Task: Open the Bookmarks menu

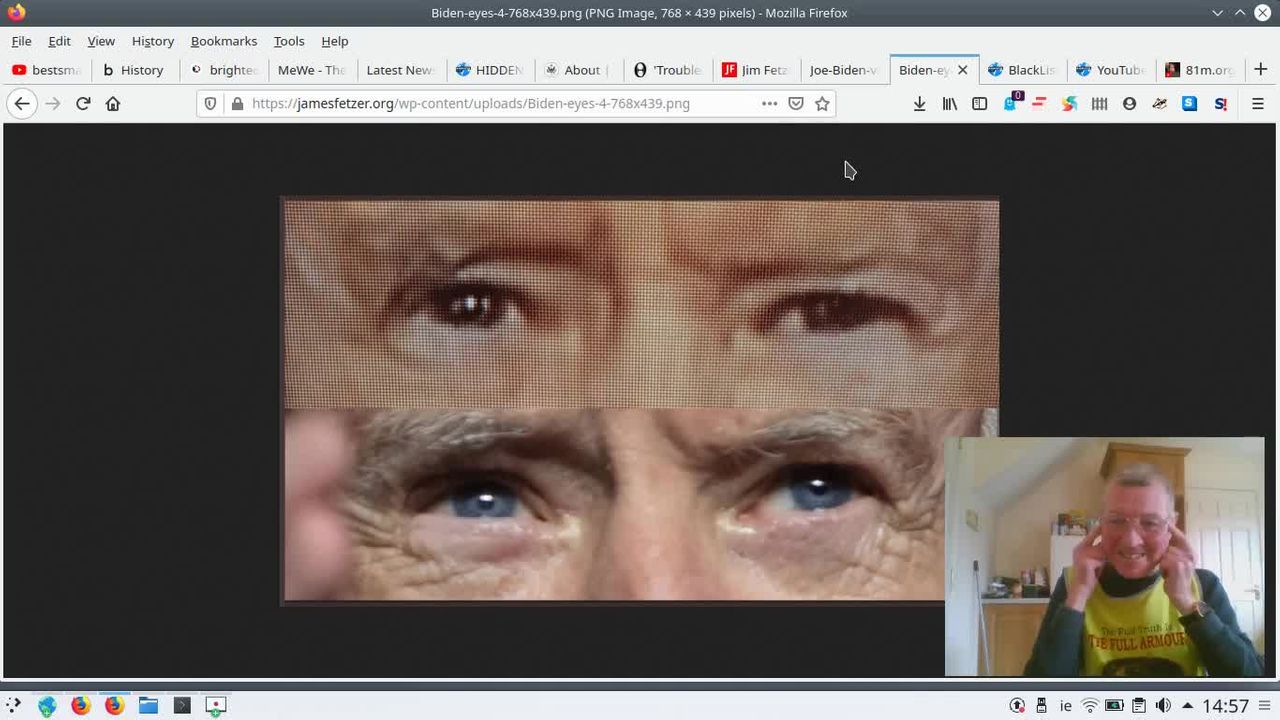Action: 223,41
